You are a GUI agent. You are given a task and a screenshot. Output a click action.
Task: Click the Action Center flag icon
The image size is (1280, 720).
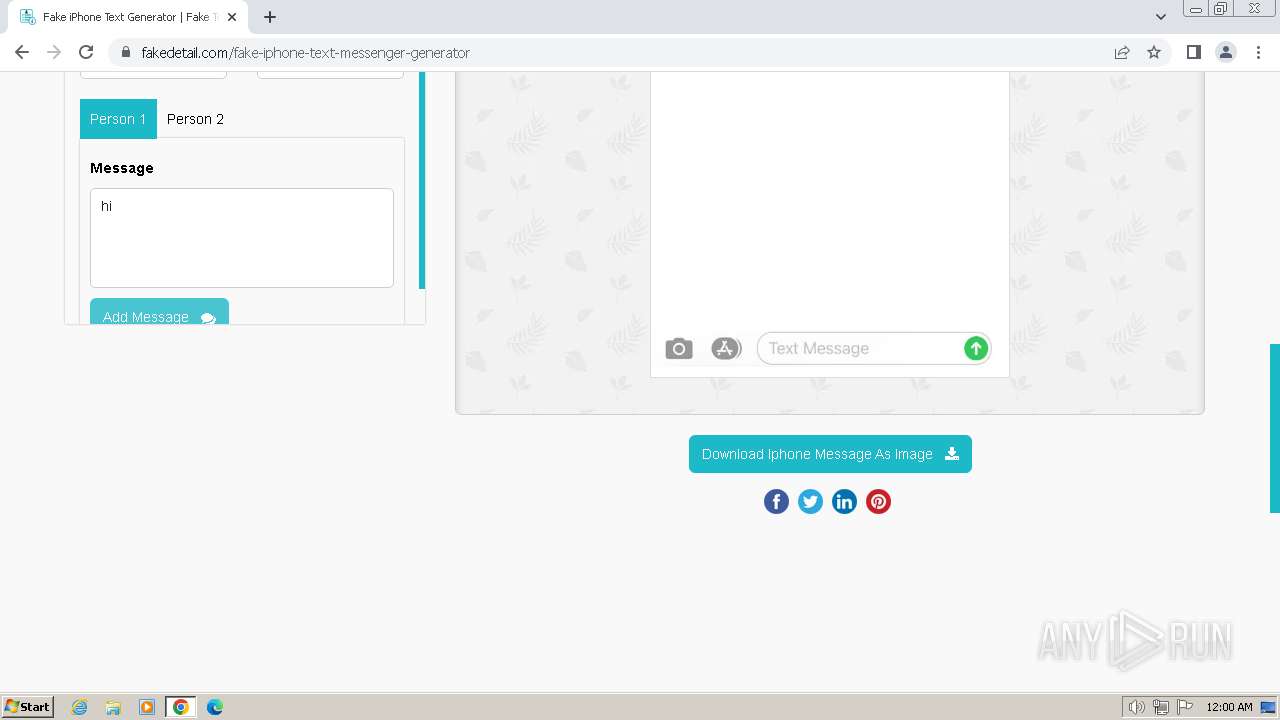click(x=1185, y=707)
